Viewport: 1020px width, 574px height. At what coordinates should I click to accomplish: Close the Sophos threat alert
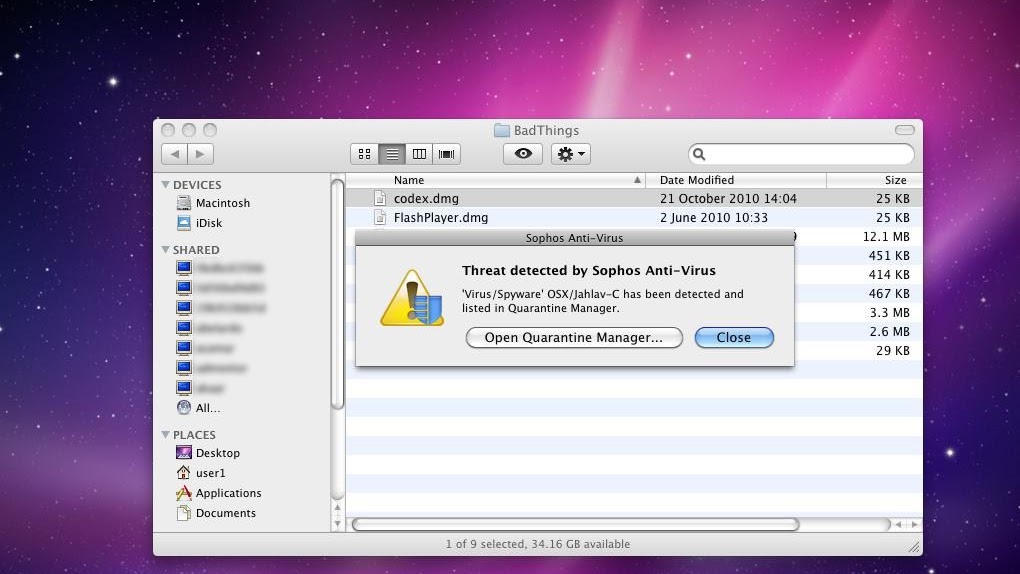pyautogui.click(x=734, y=338)
